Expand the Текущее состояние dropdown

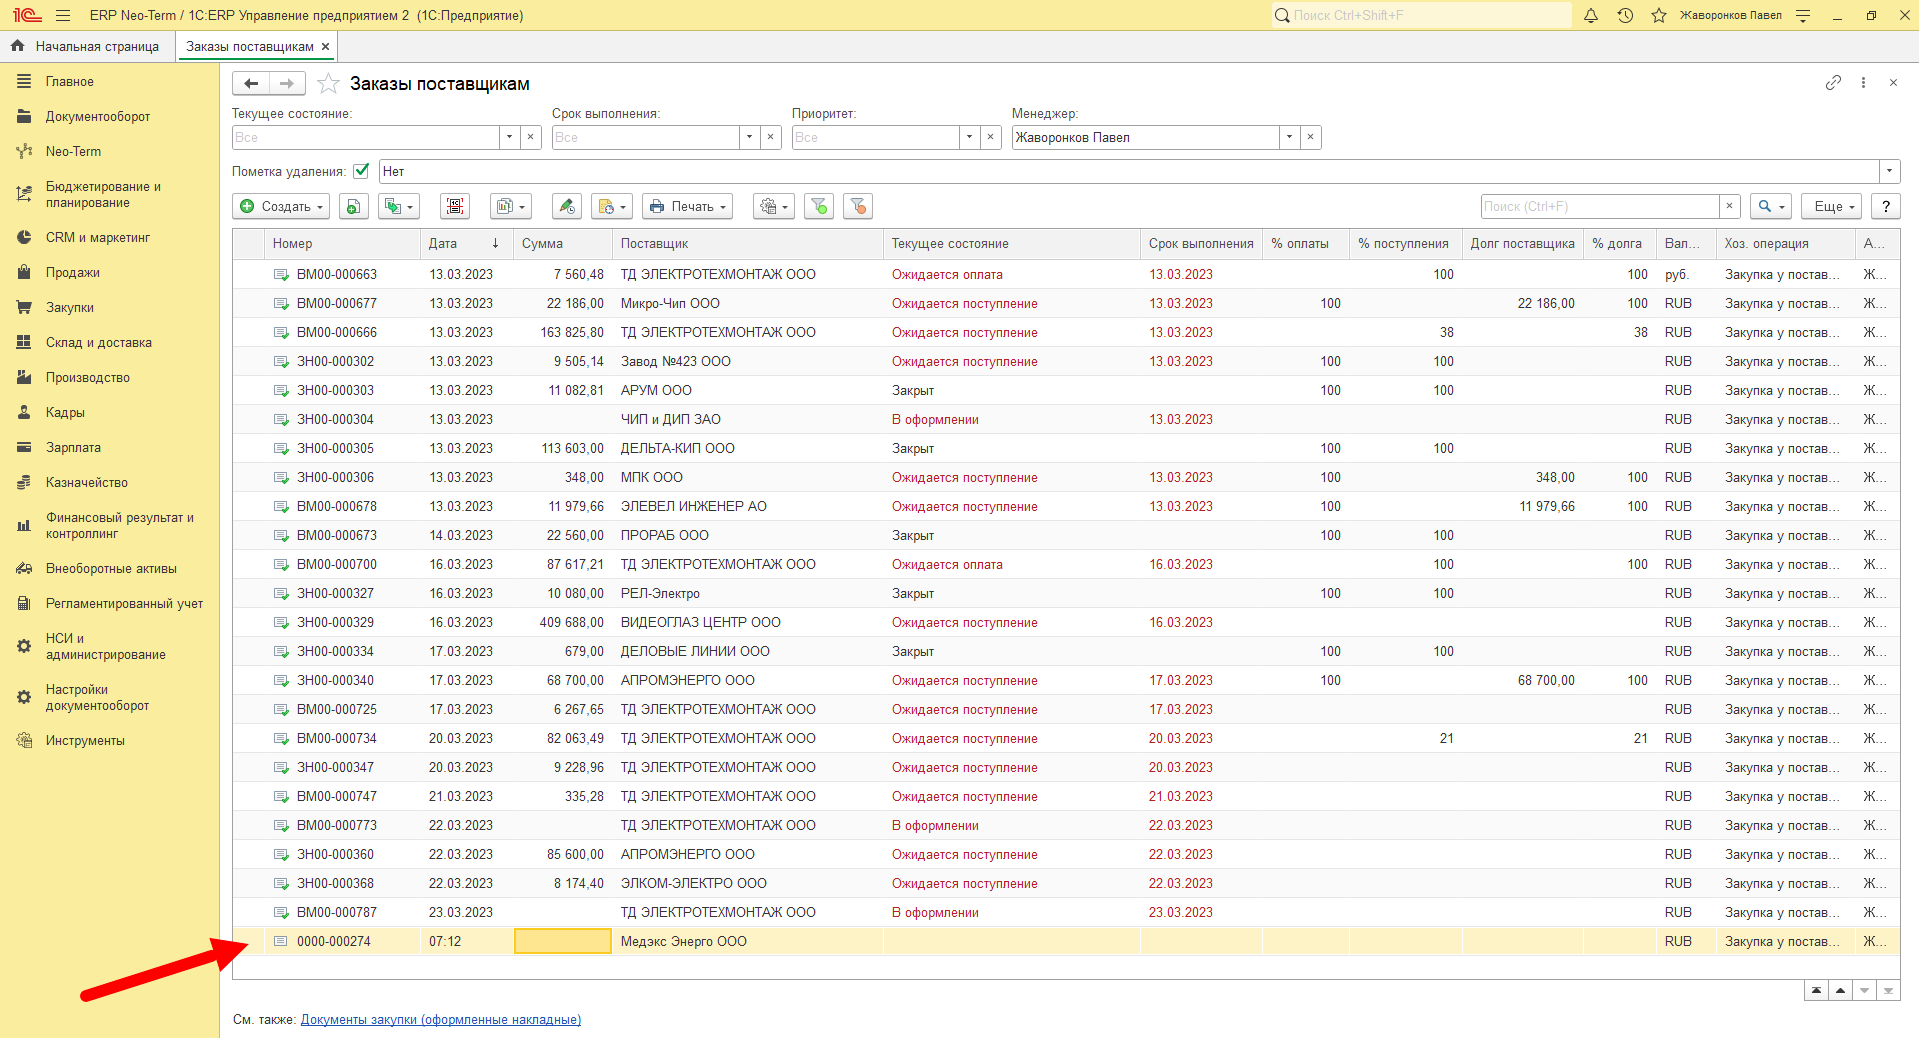click(510, 137)
